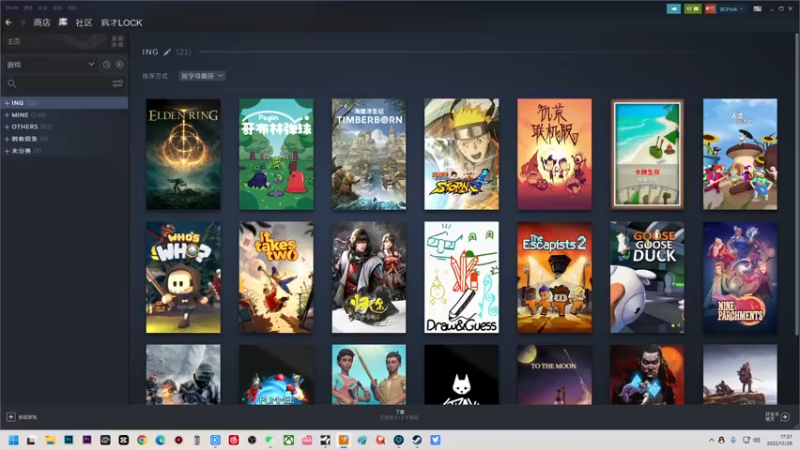Viewport: 800px width, 450px height.
Task: Click the add game plus button
Action: (11, 417)
